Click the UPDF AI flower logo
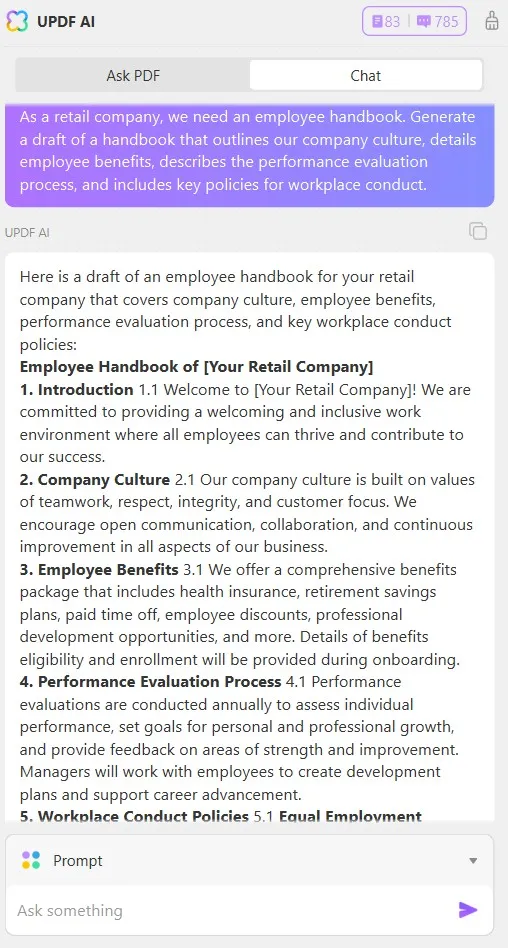The width and height of the screenshot is (508, 948). tap(17, 22)
